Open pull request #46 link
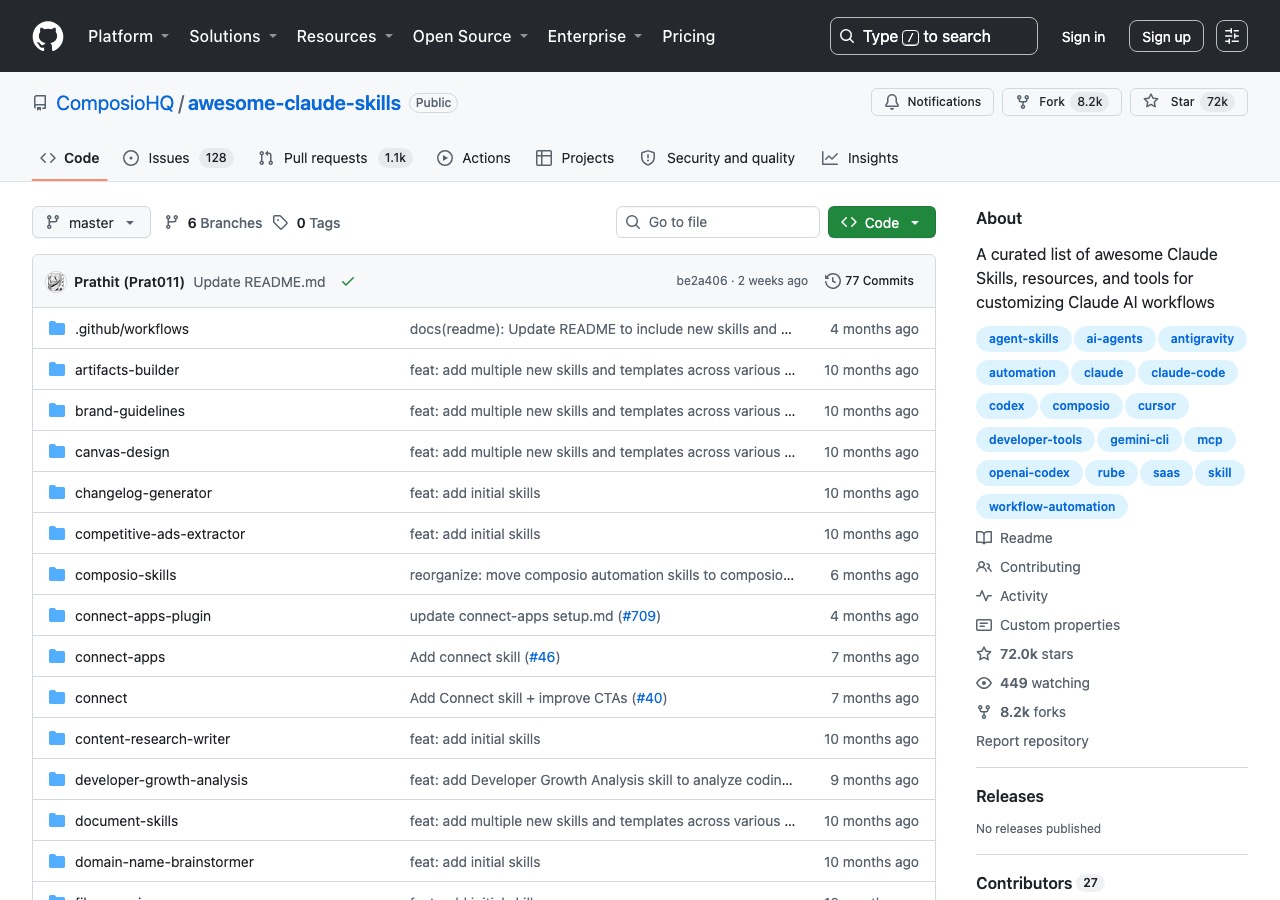Image resolution: width=1280 pixels, height=900 pixels. coord(542,657)
